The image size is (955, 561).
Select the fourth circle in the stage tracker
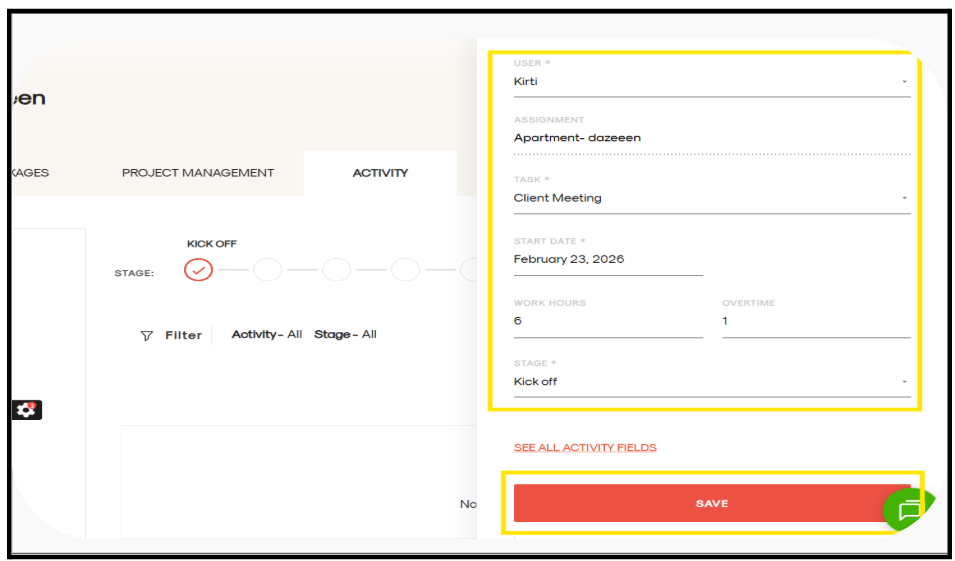click(x=405, y=270)
